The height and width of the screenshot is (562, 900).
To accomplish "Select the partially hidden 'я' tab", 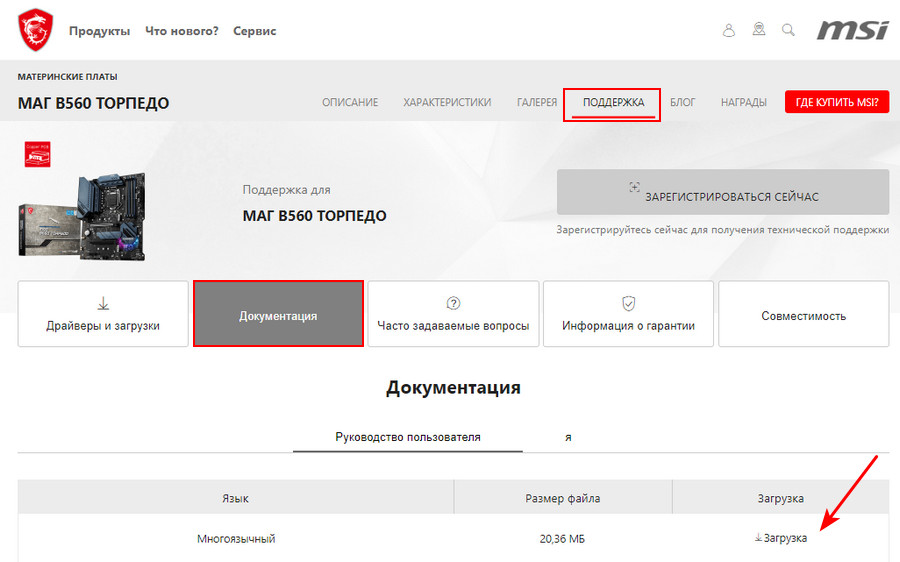I will pyautogui.click(x=568, y=437).
